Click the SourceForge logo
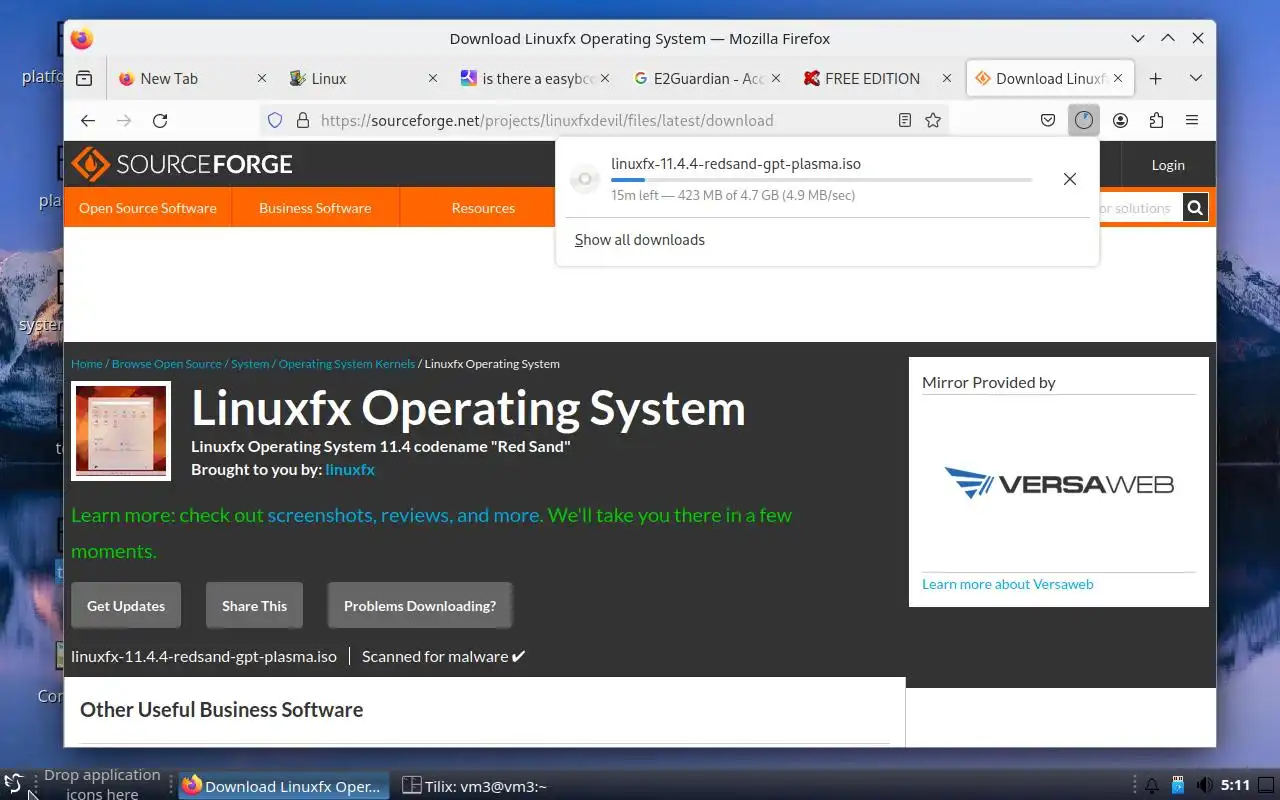The image size is (1280, 800). coord(182,164)
